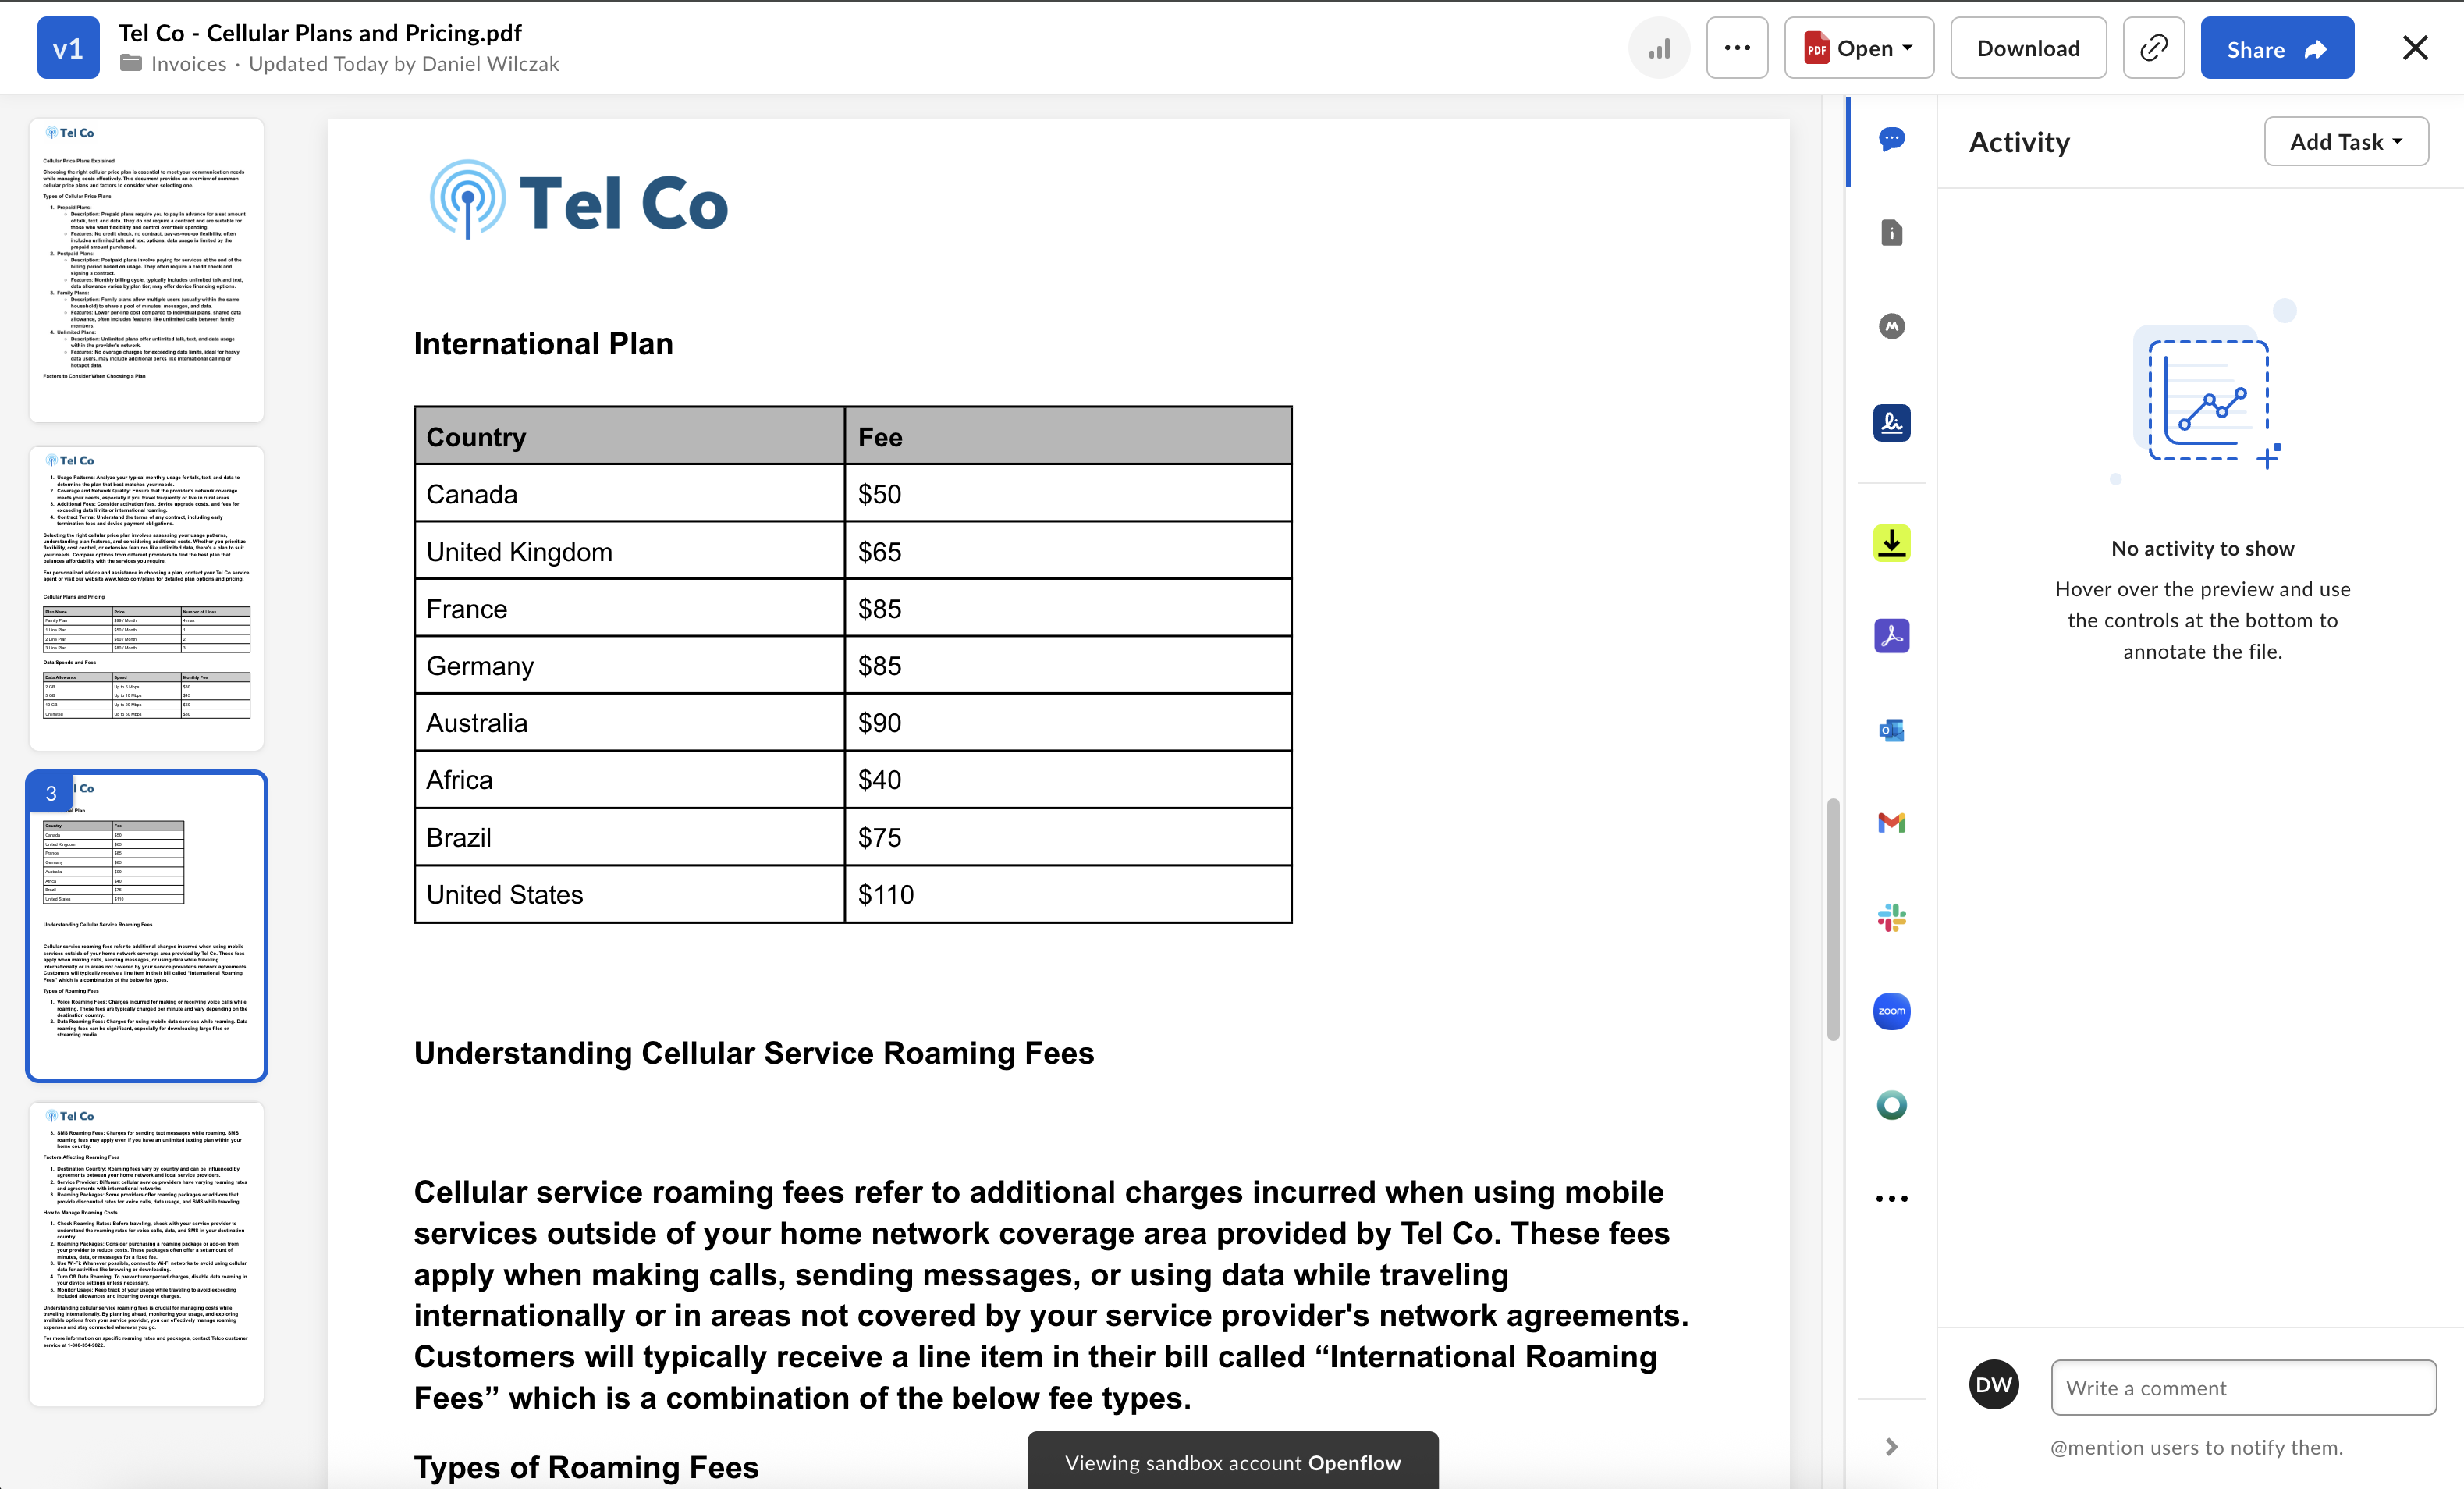Click the Download button
This screenshot has width=2464, height=1489.
(2028, 48)
